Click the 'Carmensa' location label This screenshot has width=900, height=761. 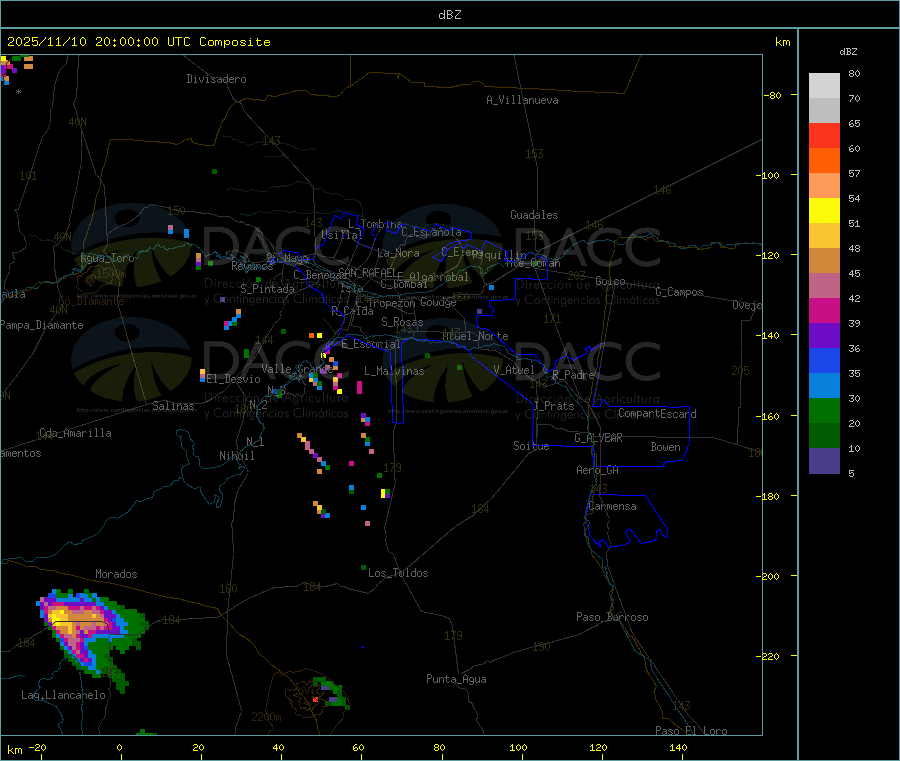612,506
